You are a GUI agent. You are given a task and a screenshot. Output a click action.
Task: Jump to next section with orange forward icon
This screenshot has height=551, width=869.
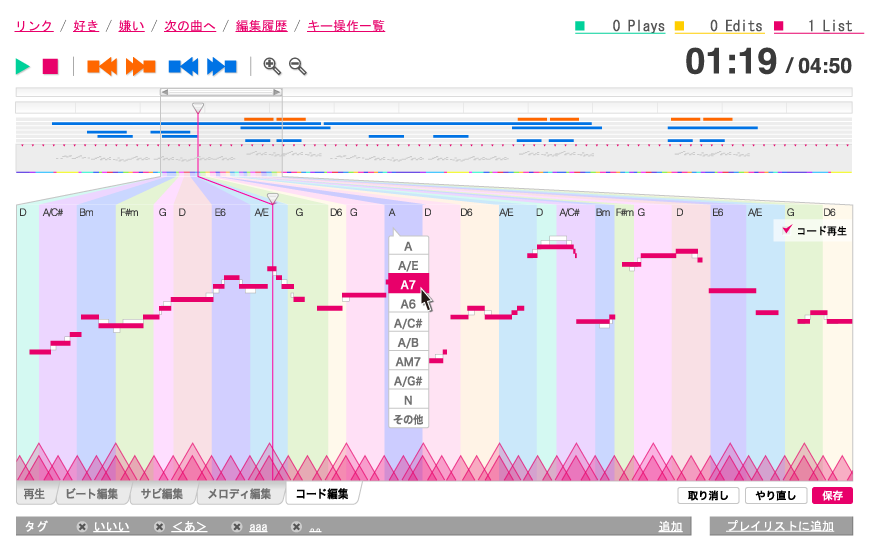pos(141,67)
